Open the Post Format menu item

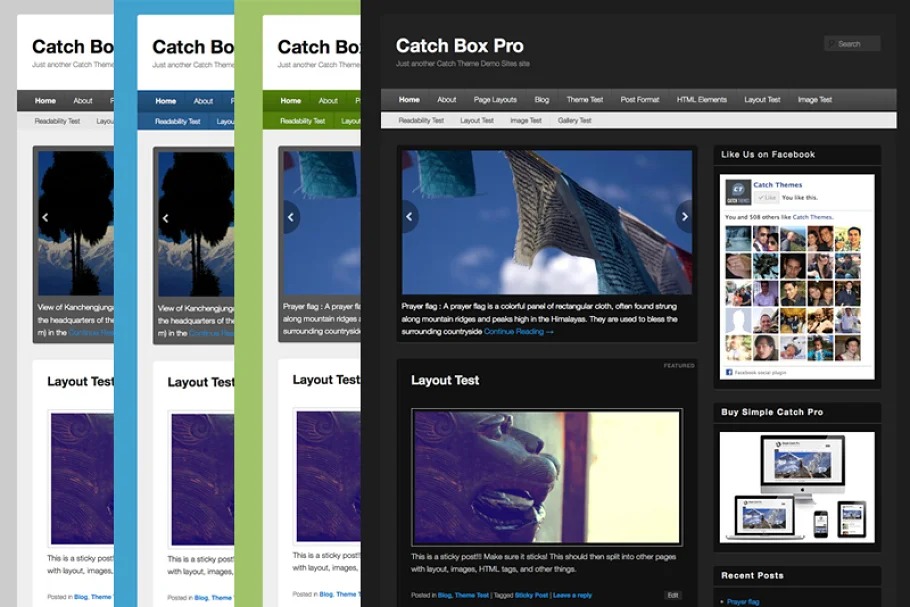(639, 100)
